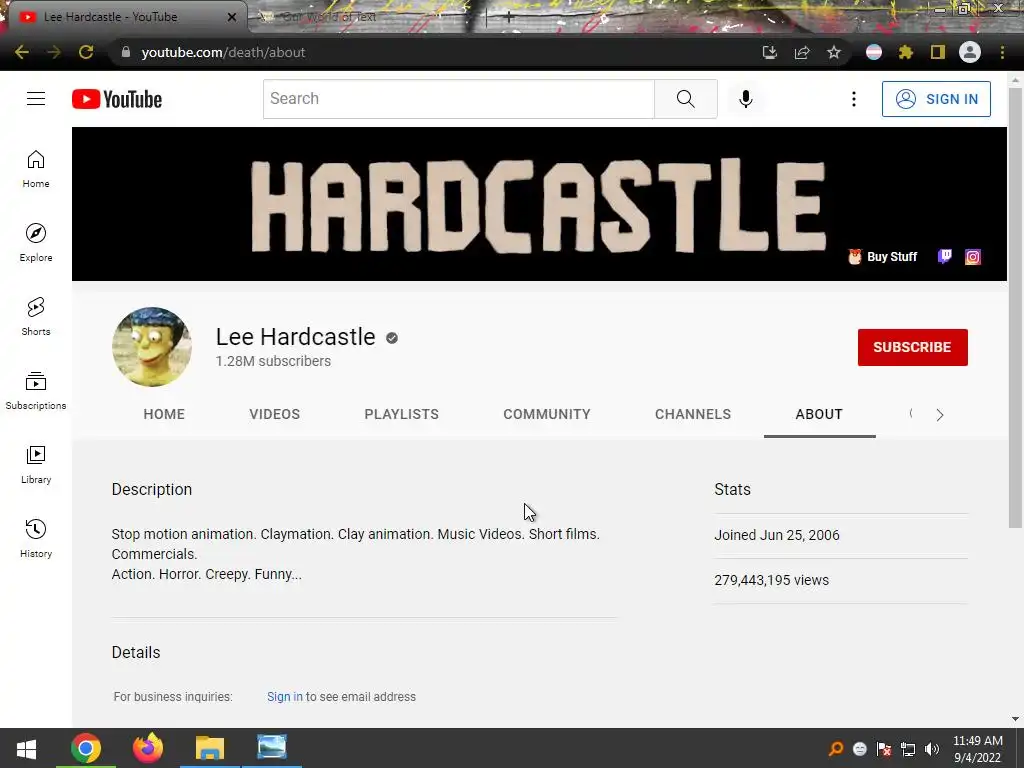Viewport: 1024px width, 768px height.
Task: Open the taskbar clock and date
Action: pyautogui.click(x=978, y=749)
